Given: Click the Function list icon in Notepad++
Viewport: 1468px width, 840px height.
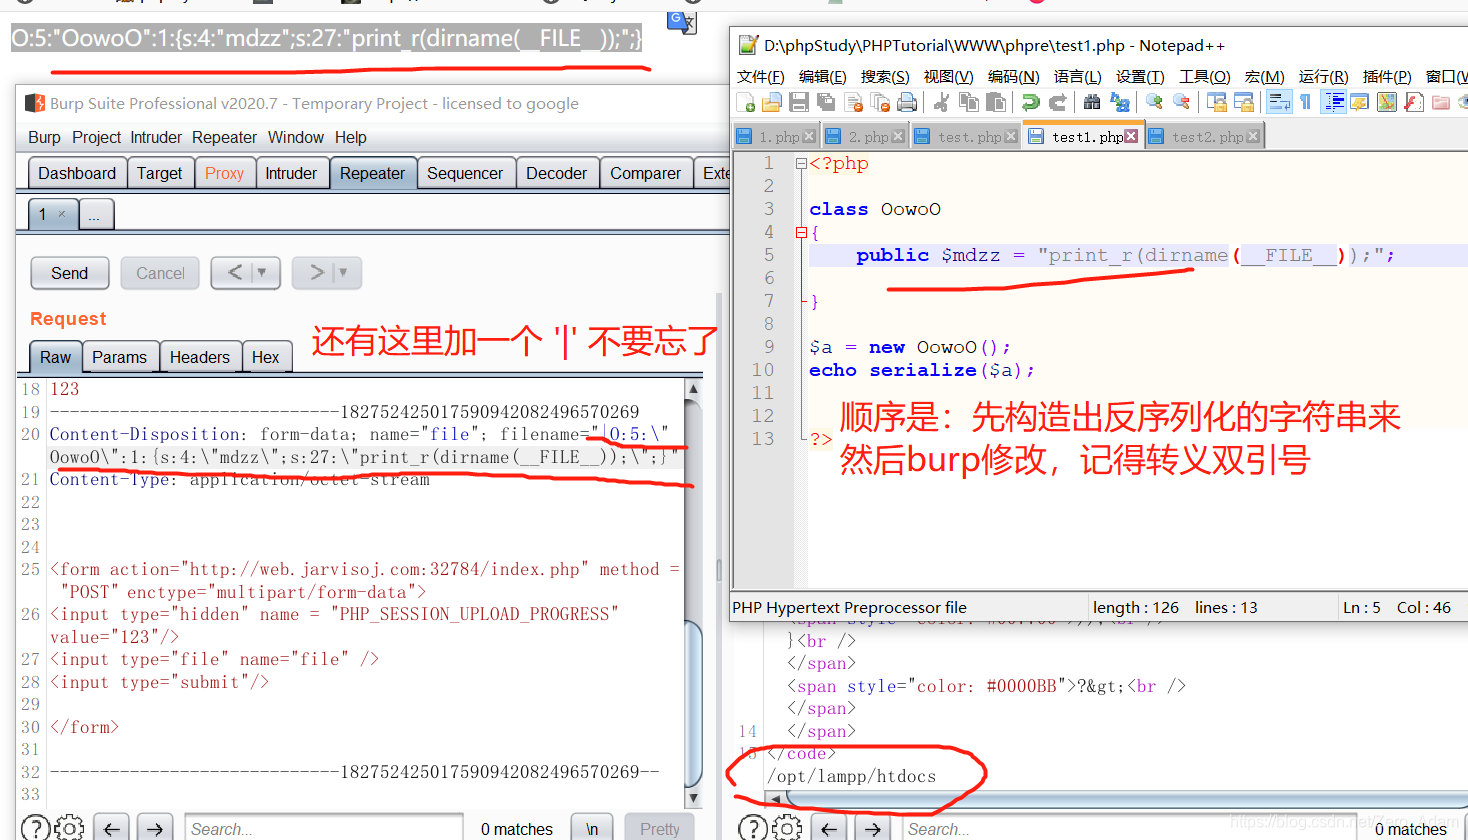Looking at the screenshot, I should 1414,102.
